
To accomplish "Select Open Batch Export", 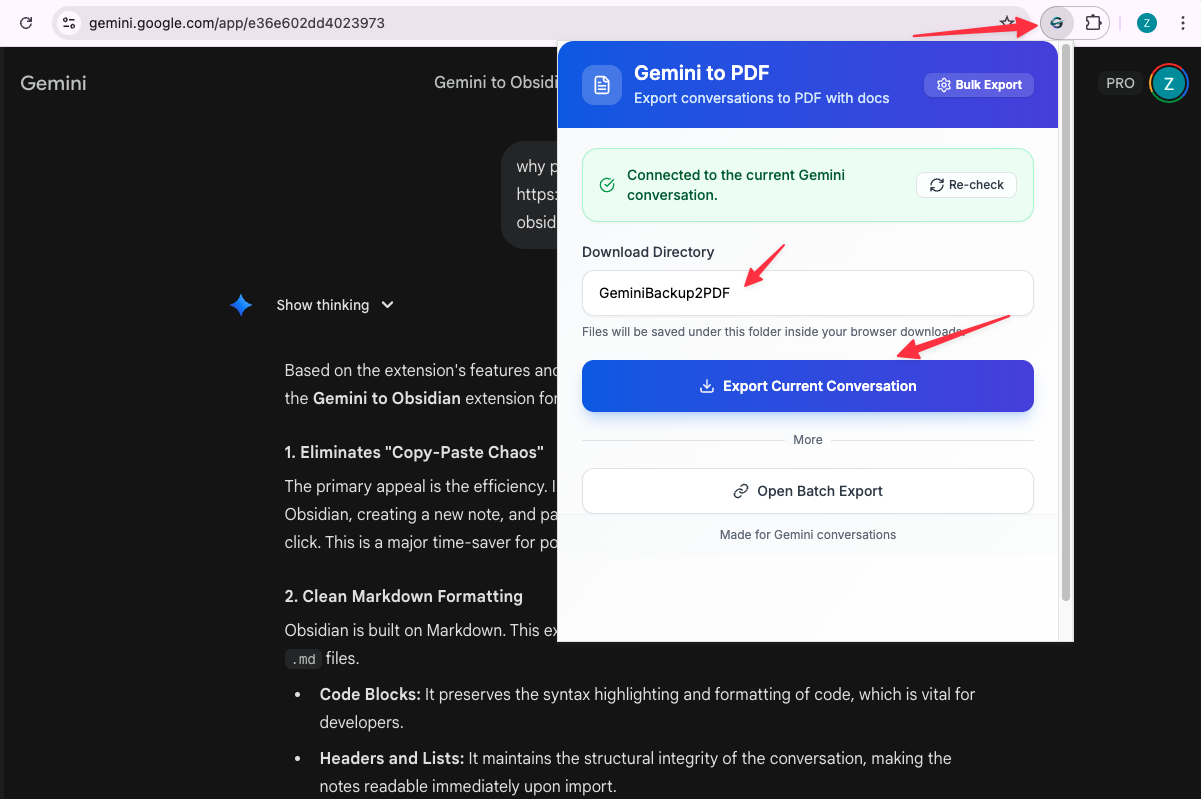I will coord(807,491).
